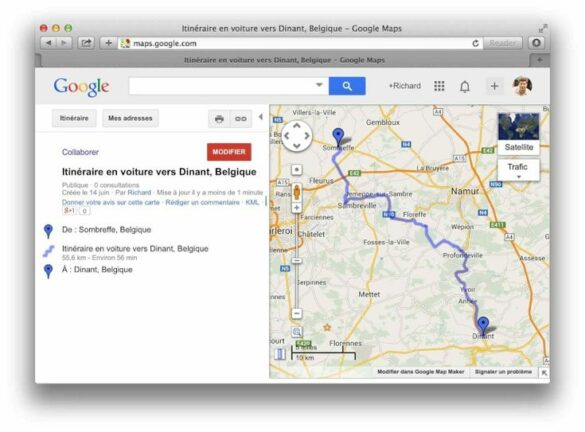585x432 pixels.
Task: Click the starred place on the map
Action: (x=327, y=327)
